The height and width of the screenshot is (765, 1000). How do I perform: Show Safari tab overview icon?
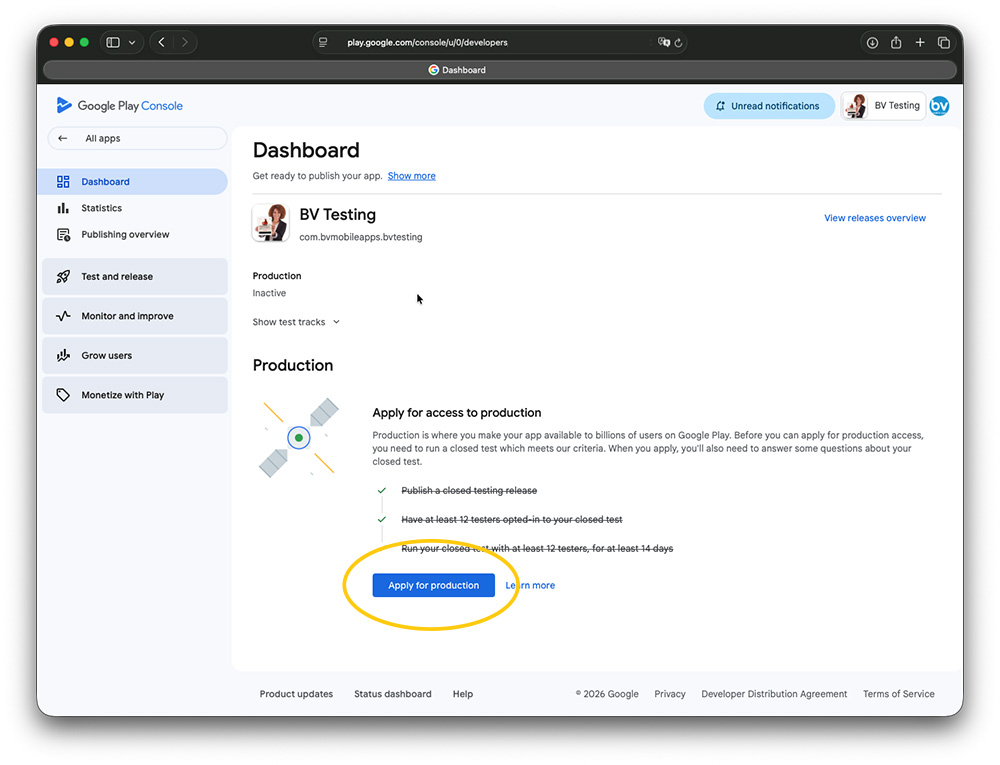click(x=944, y=42)
